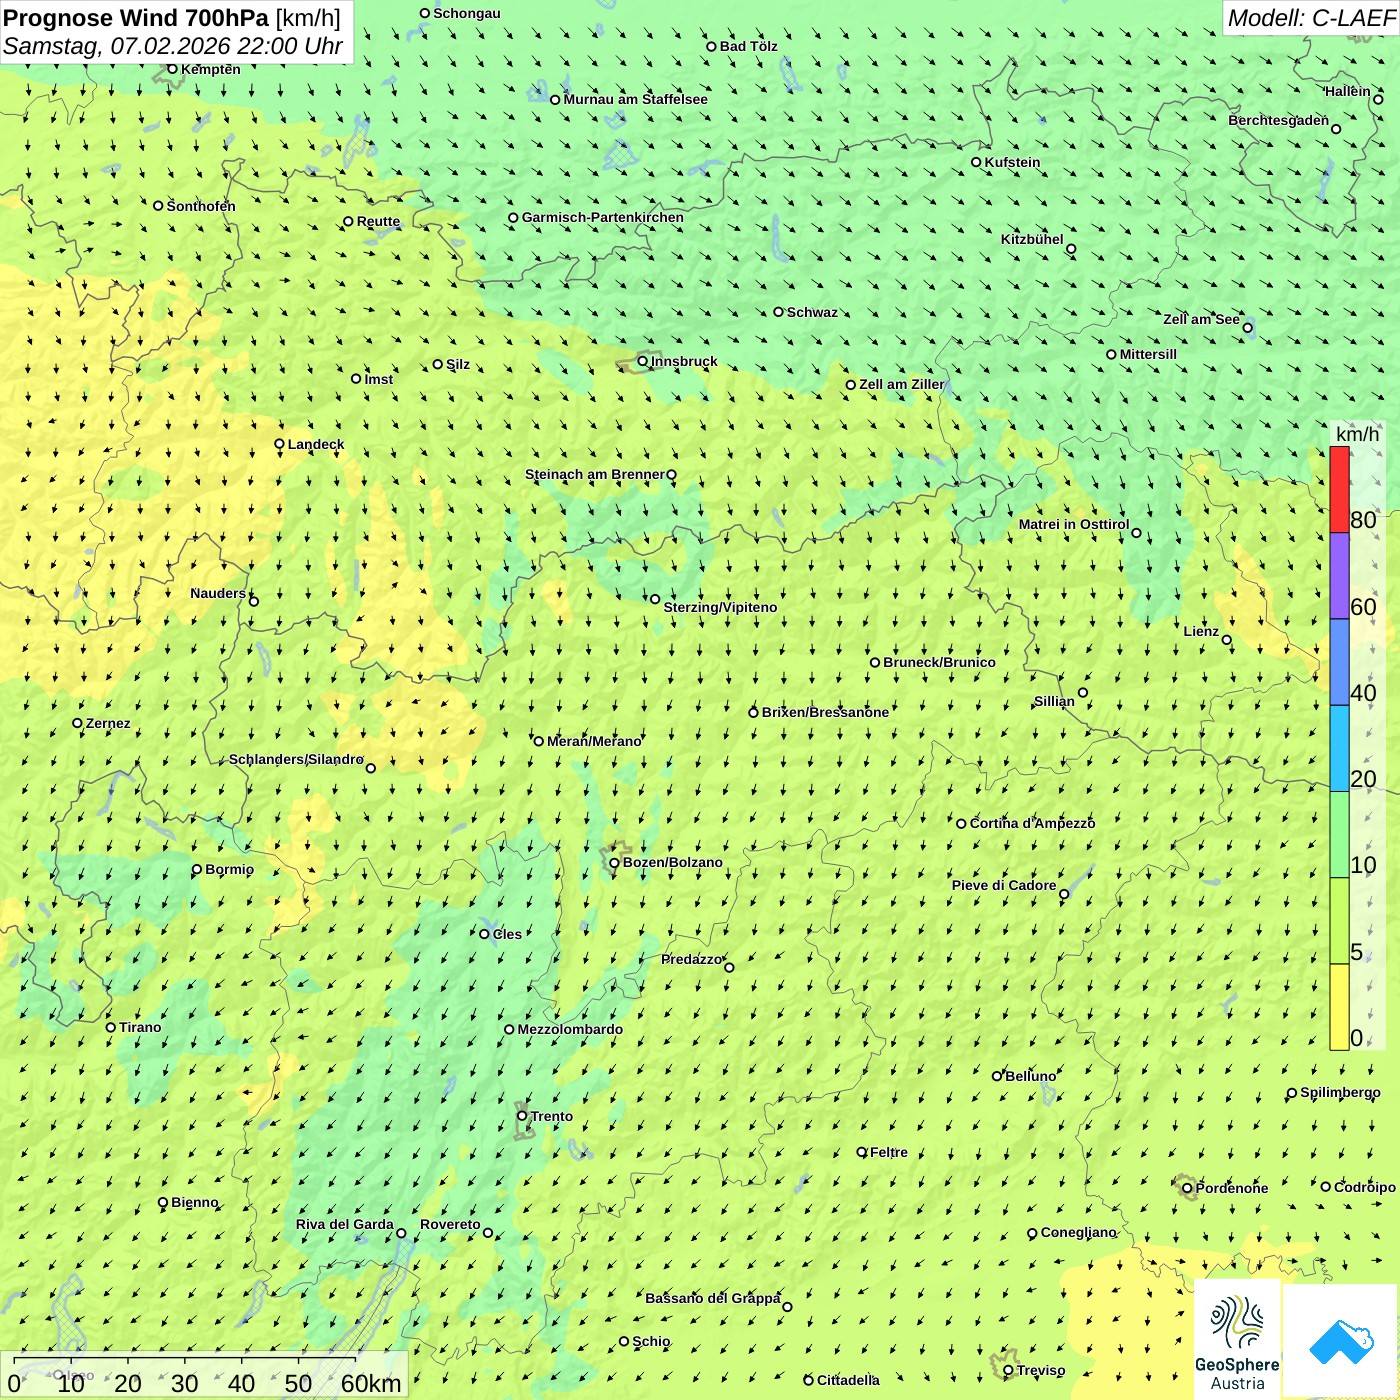The image size is (1400, 1400).
Task: Click the Landeck town label
Action: 316,444
